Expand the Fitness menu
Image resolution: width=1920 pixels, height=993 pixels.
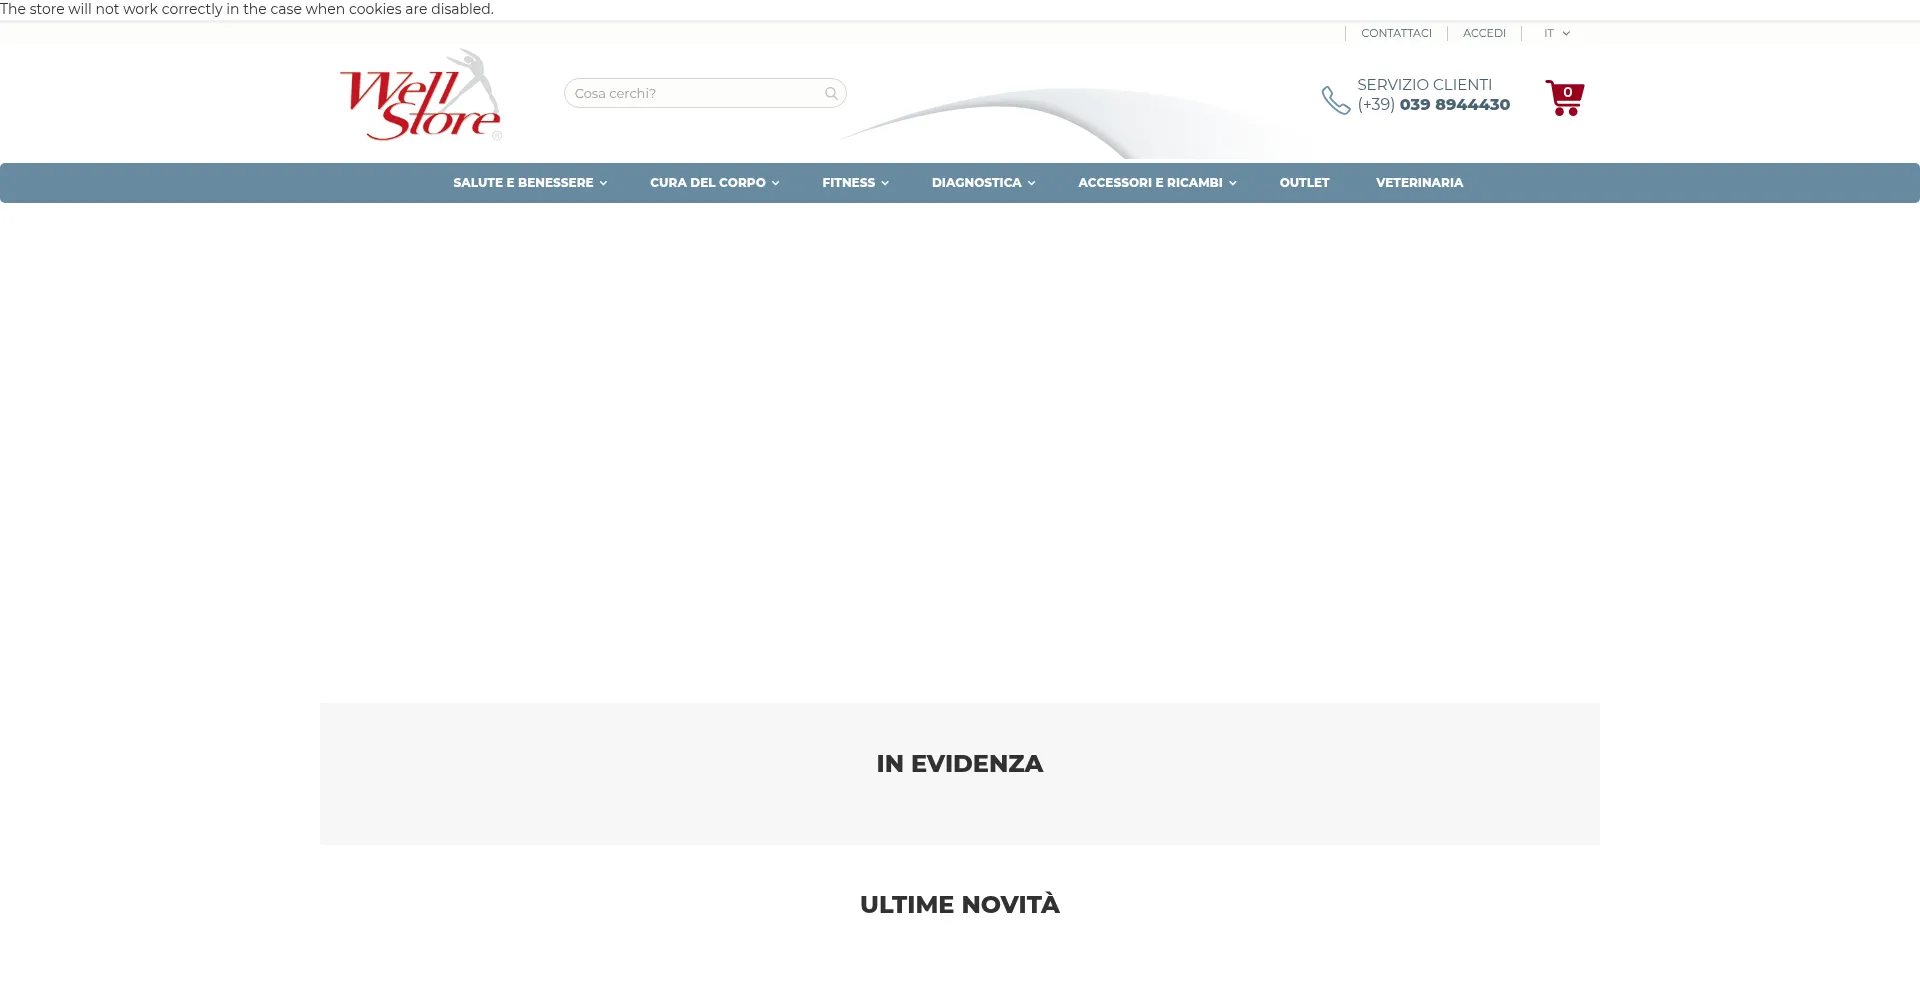[855, 183]
